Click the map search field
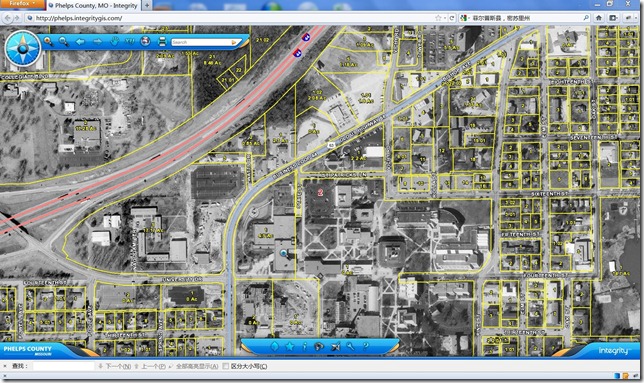The image size is (644, 383). click(201, 42)
